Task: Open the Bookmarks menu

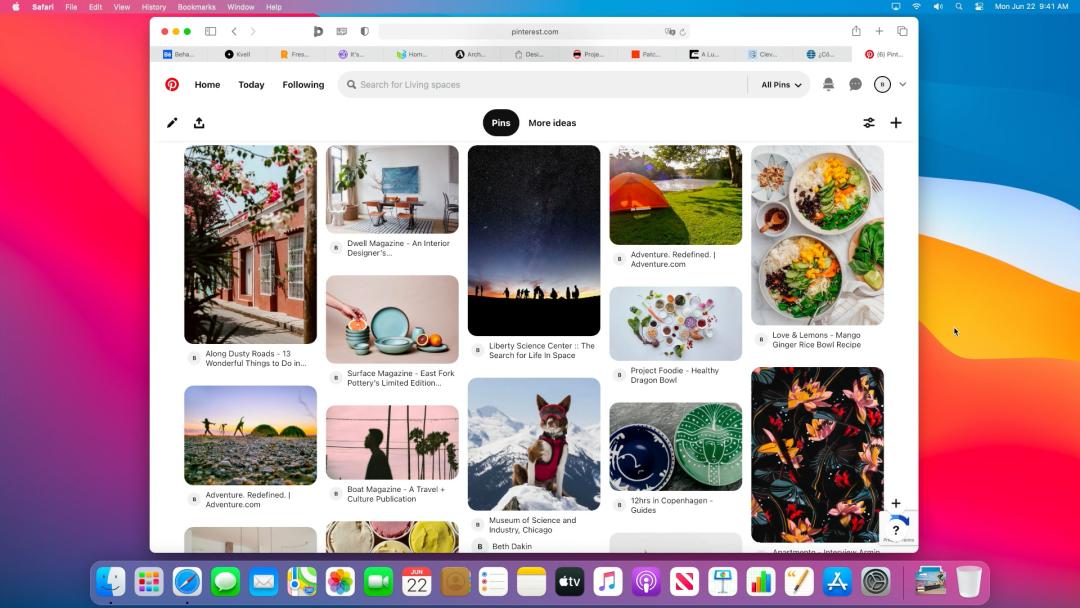Action: (x=196, y=7)
